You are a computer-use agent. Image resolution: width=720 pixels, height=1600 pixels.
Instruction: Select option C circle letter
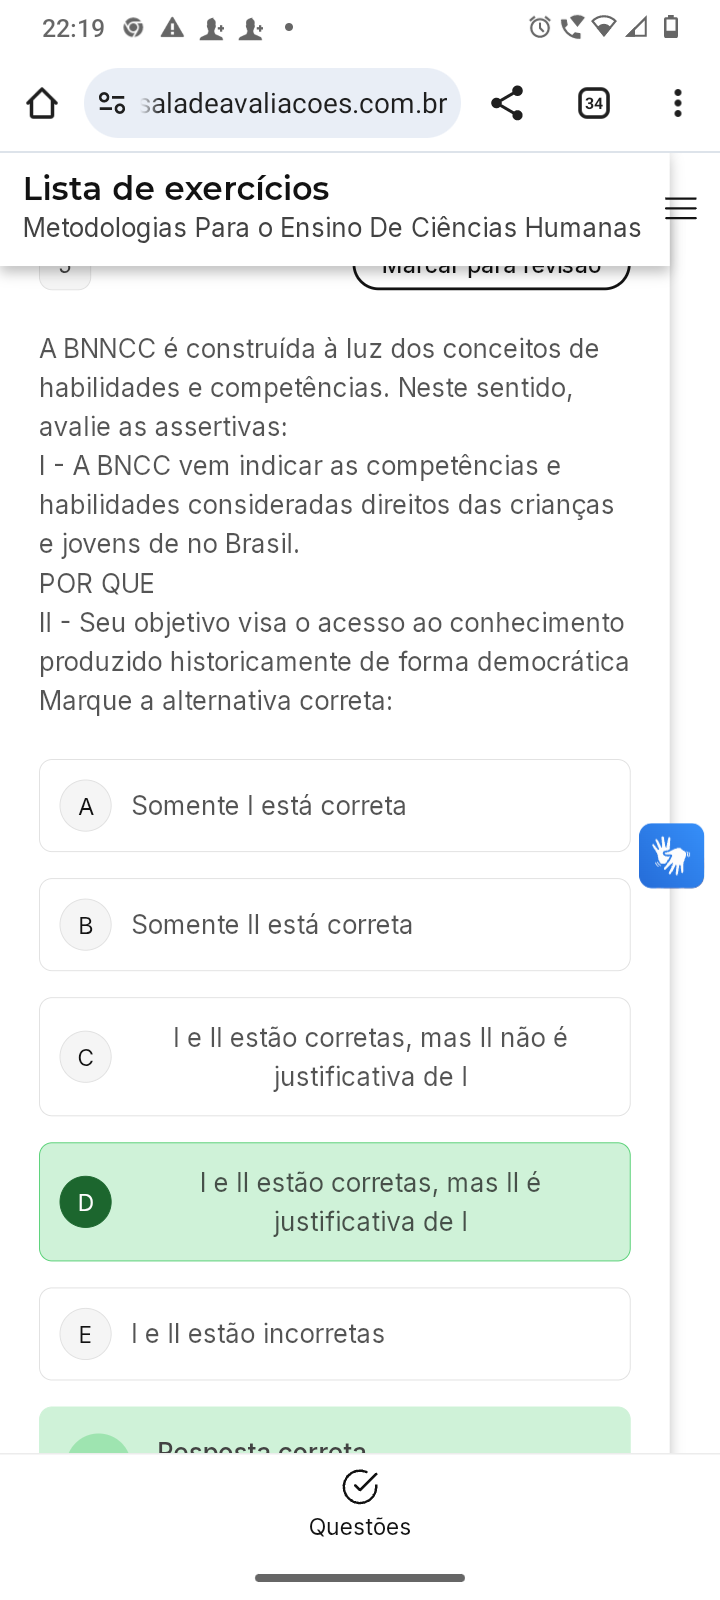point(86,1057)
